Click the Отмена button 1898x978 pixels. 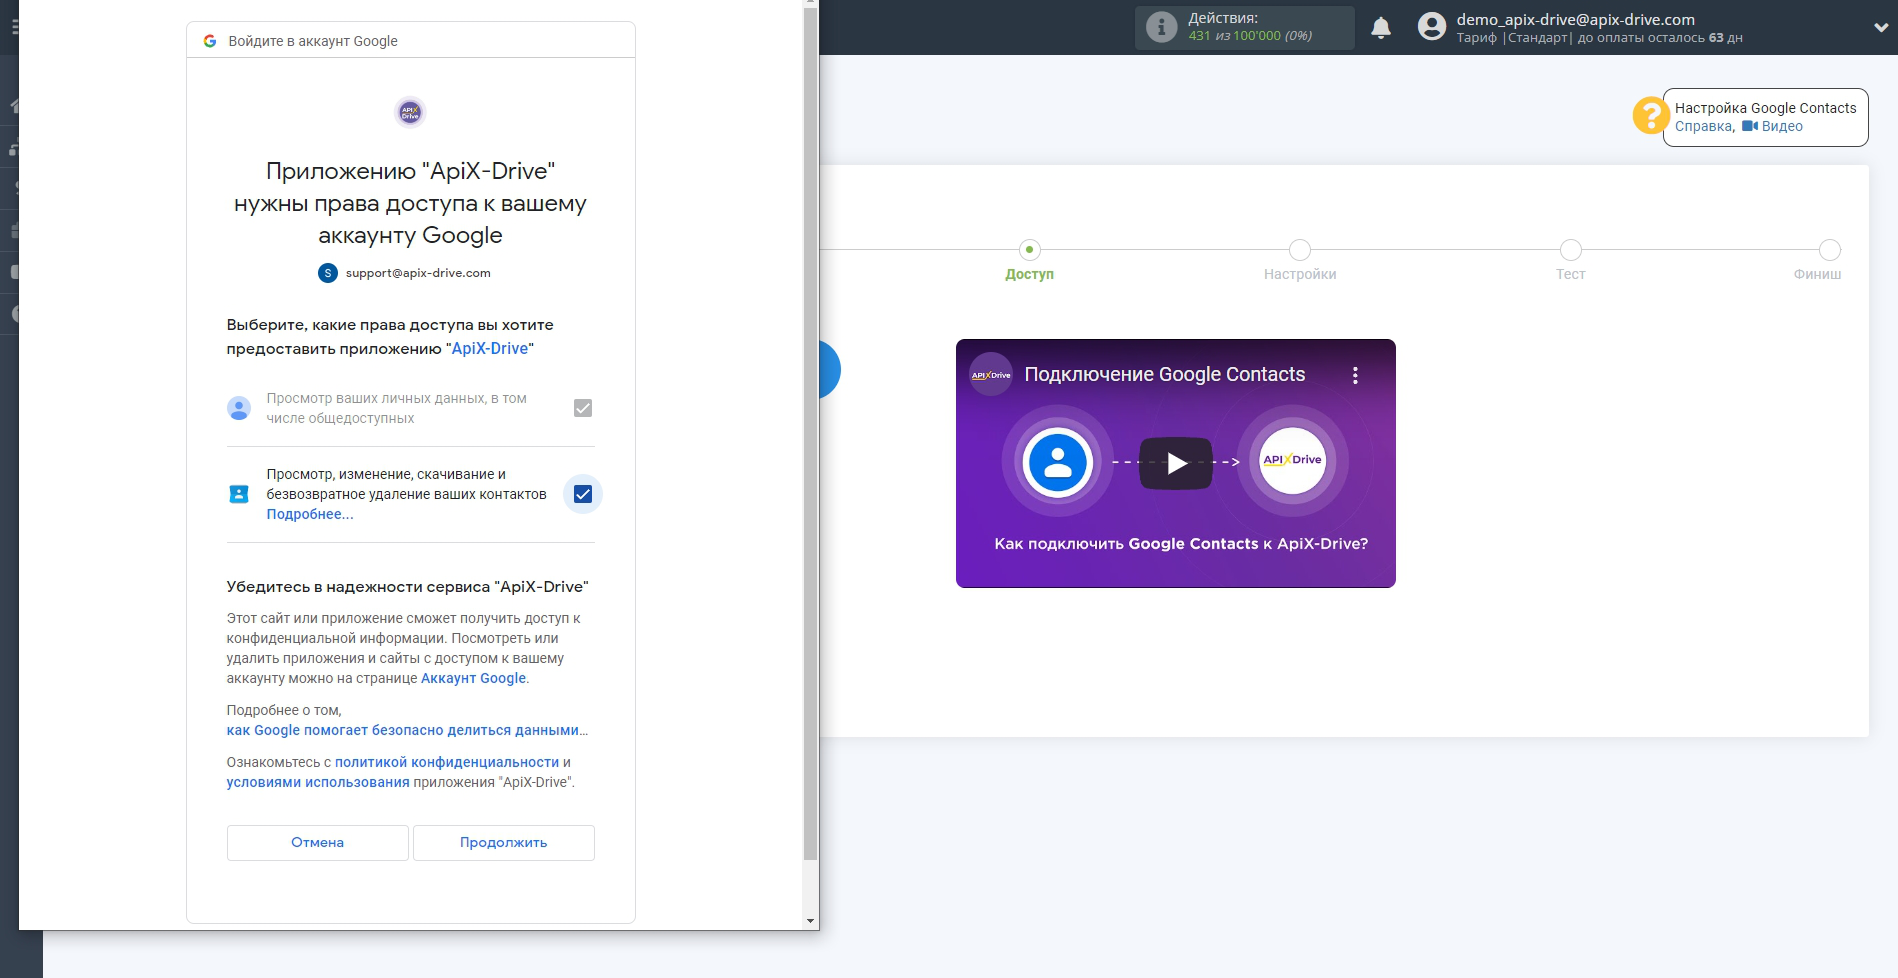(x=318, y=843)
